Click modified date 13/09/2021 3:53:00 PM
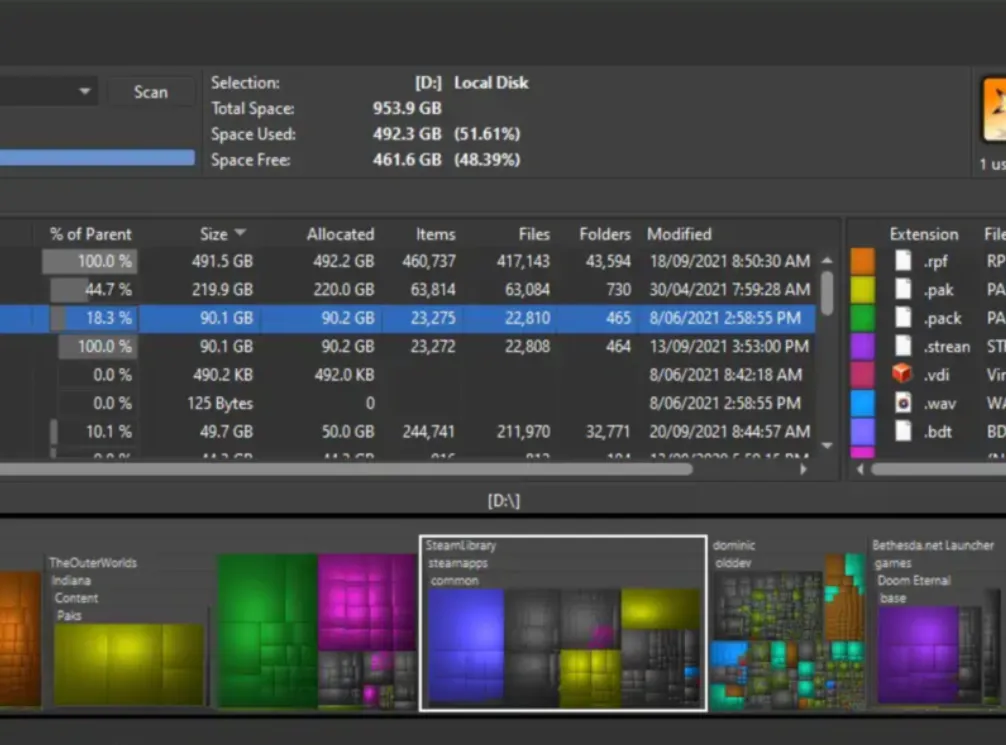The width and height of the screenshot is (1006, 745). coord(729,347)
